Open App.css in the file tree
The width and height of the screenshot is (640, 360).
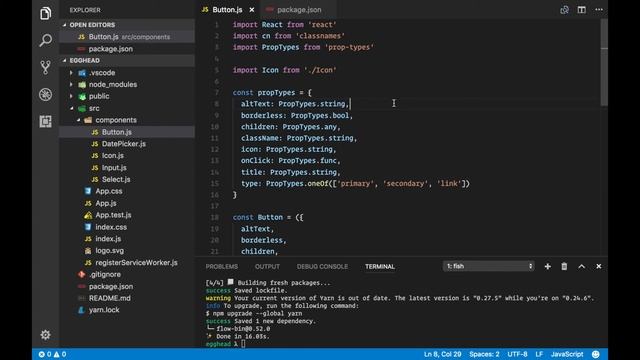pos(127,191)
